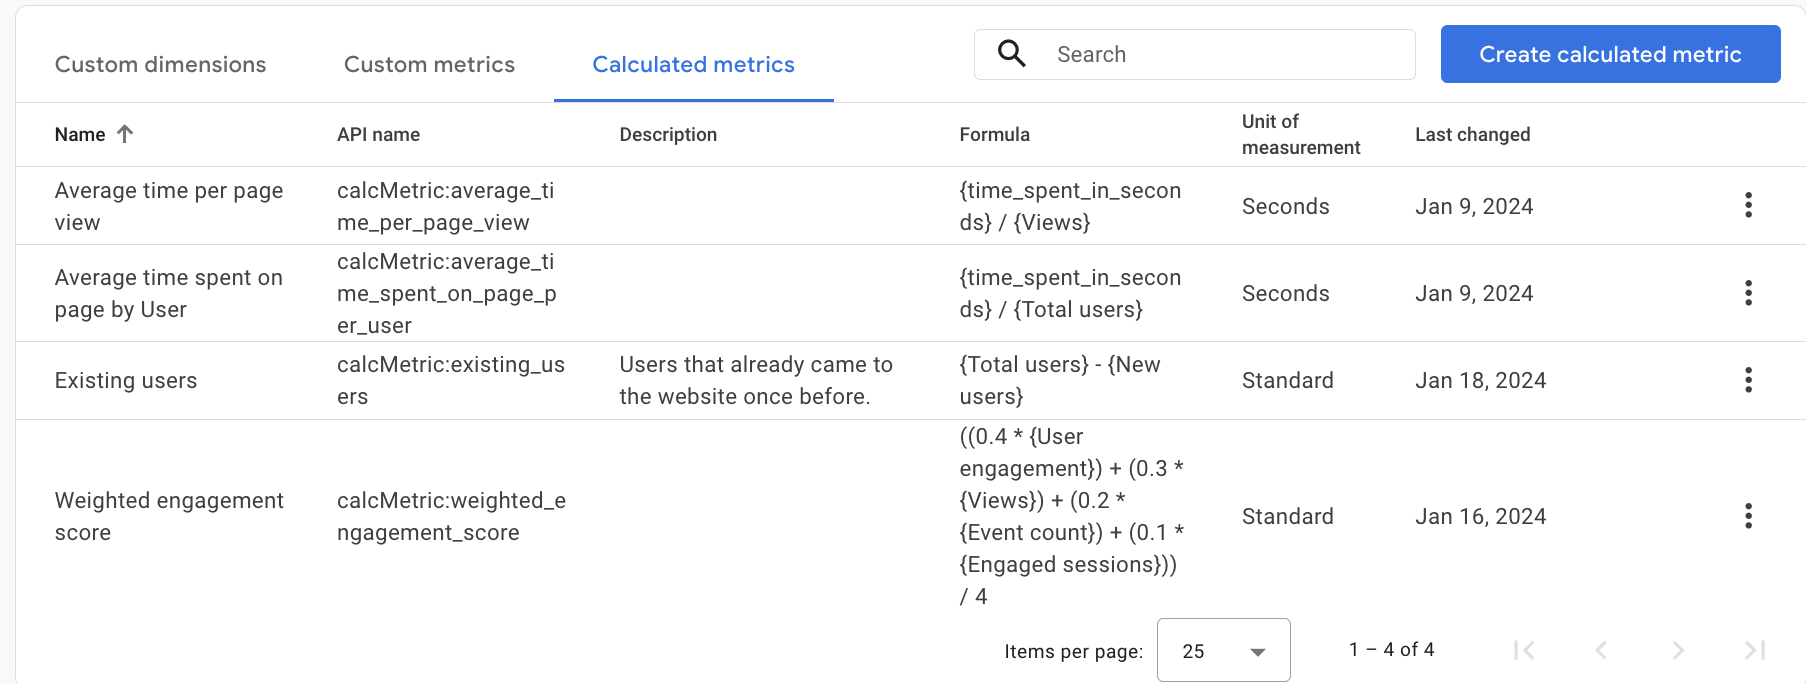Switch to Custom metrics tab
Viewport: 1806px width, 684px height.
coord(429,65)
